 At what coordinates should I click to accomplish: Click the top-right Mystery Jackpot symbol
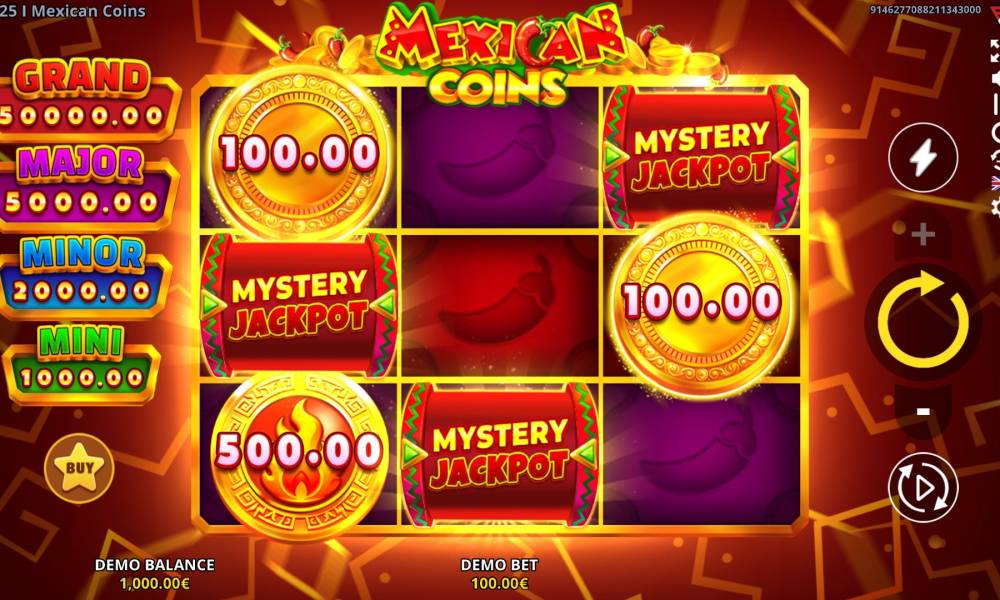tap(701, 157)
